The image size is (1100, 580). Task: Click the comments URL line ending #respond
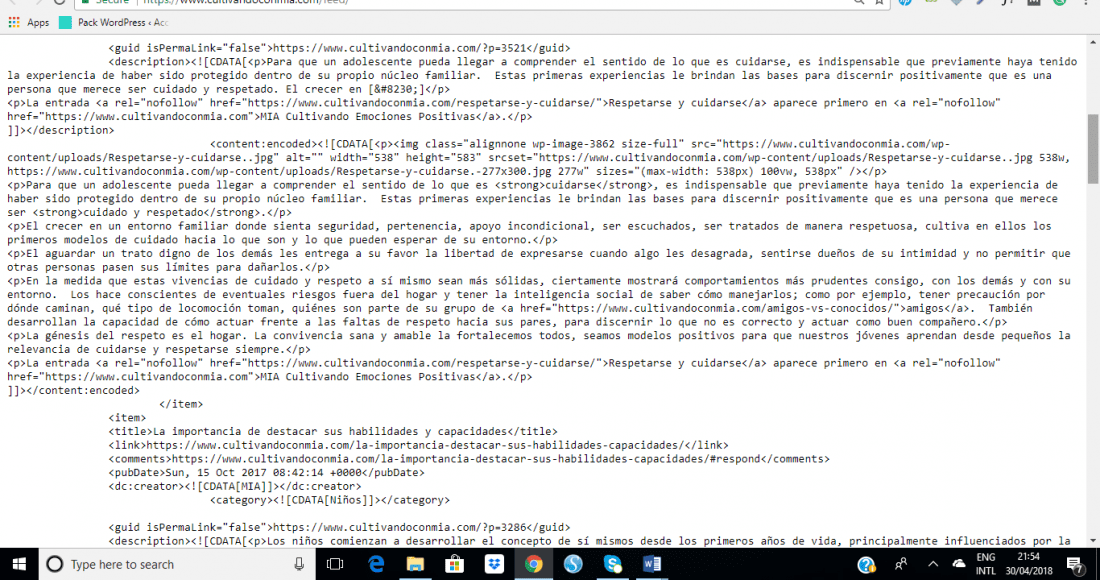click(469, 459)
